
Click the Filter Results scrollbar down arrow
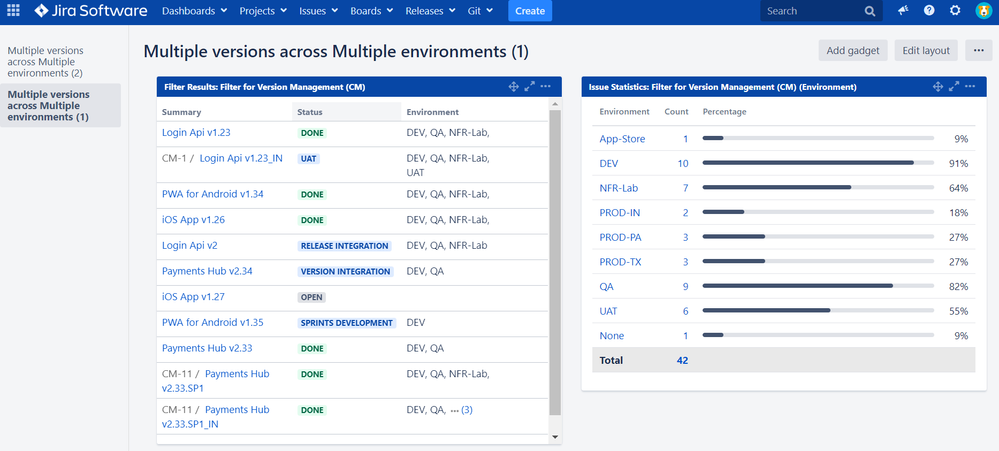[556, 437]
